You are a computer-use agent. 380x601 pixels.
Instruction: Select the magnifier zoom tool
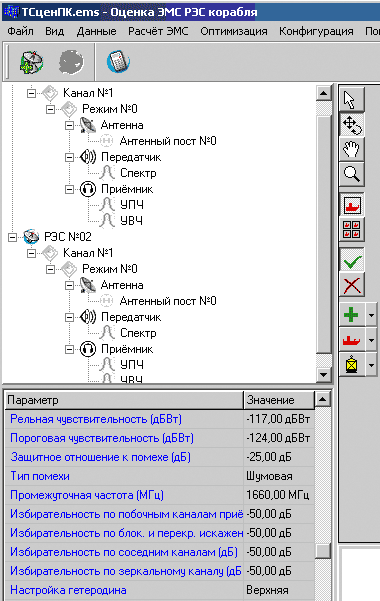pyautogui.click(x=352, y=174)
